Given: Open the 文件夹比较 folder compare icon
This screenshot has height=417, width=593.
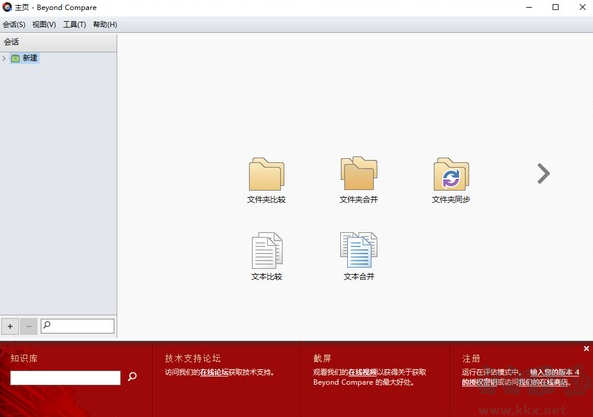Looking at the screenshot, I should tap(267, 180).
